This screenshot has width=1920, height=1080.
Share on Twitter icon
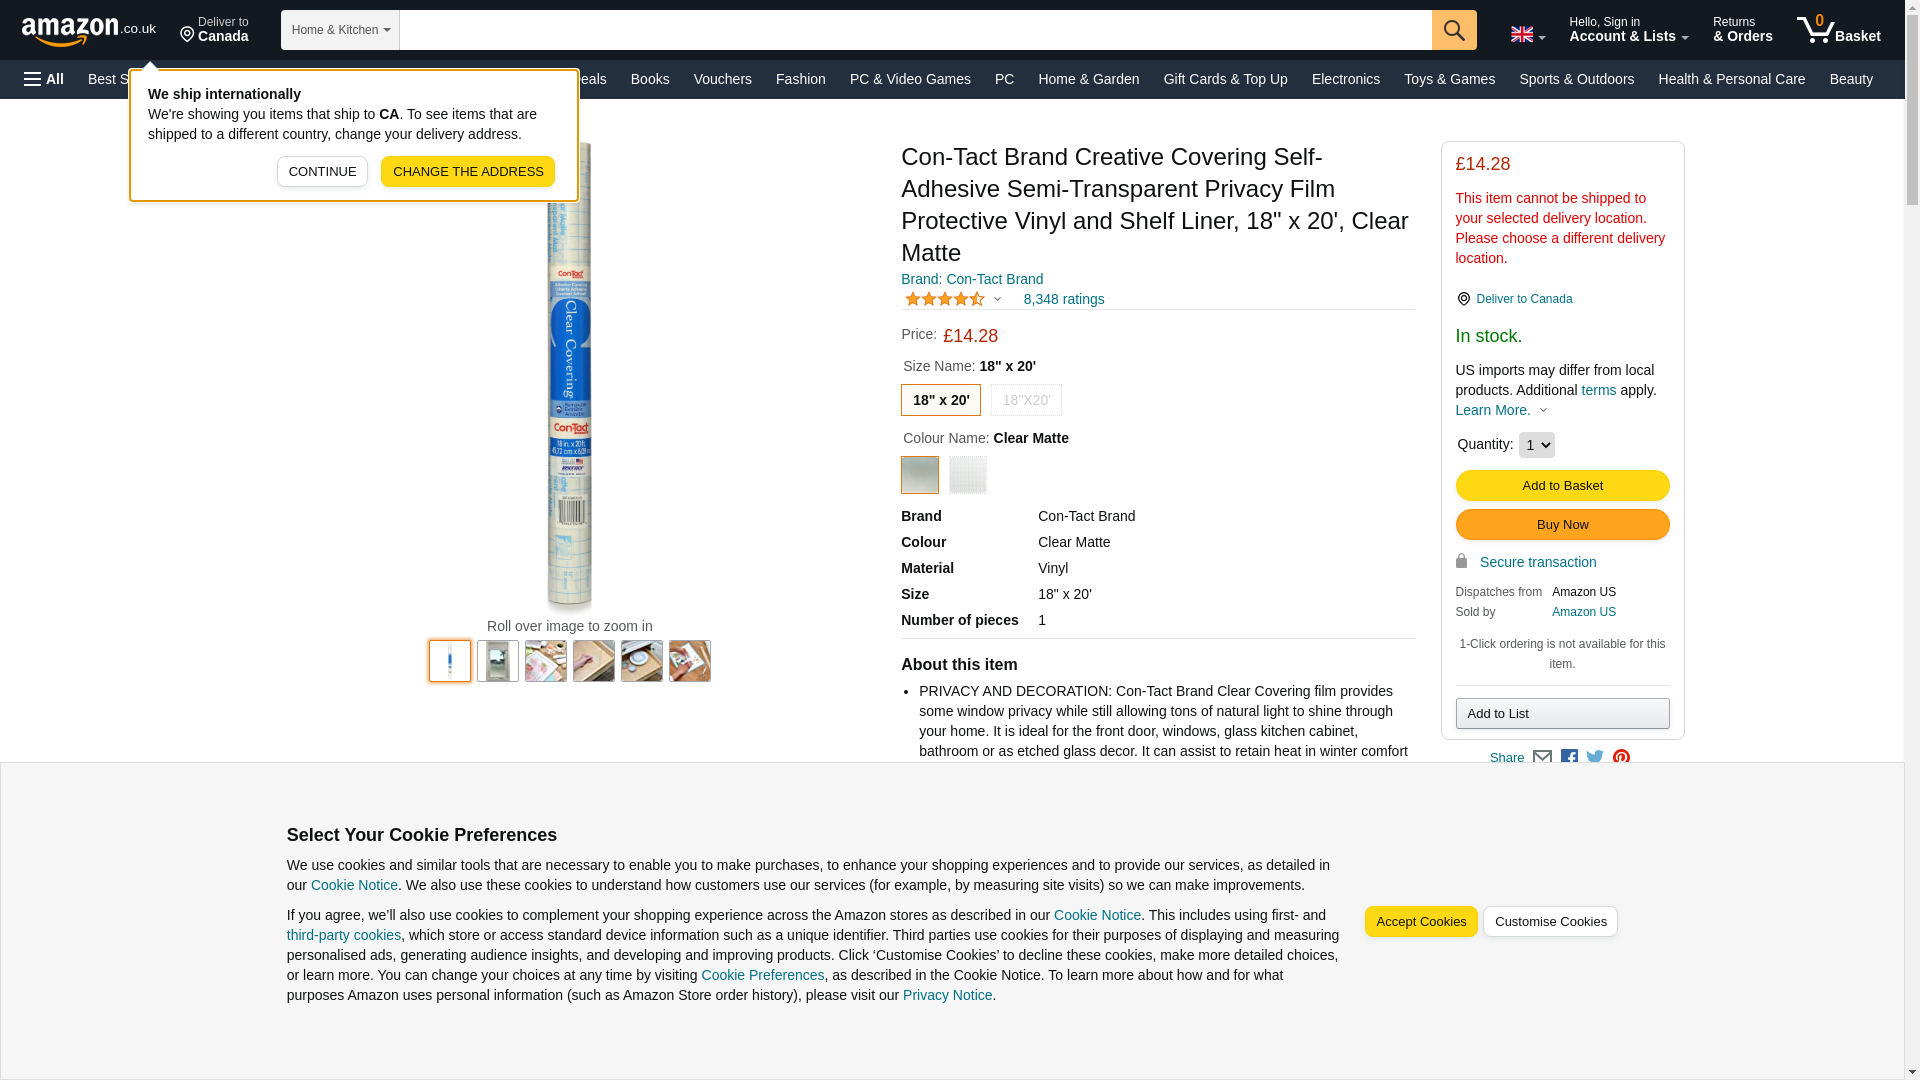(1595, 758)
